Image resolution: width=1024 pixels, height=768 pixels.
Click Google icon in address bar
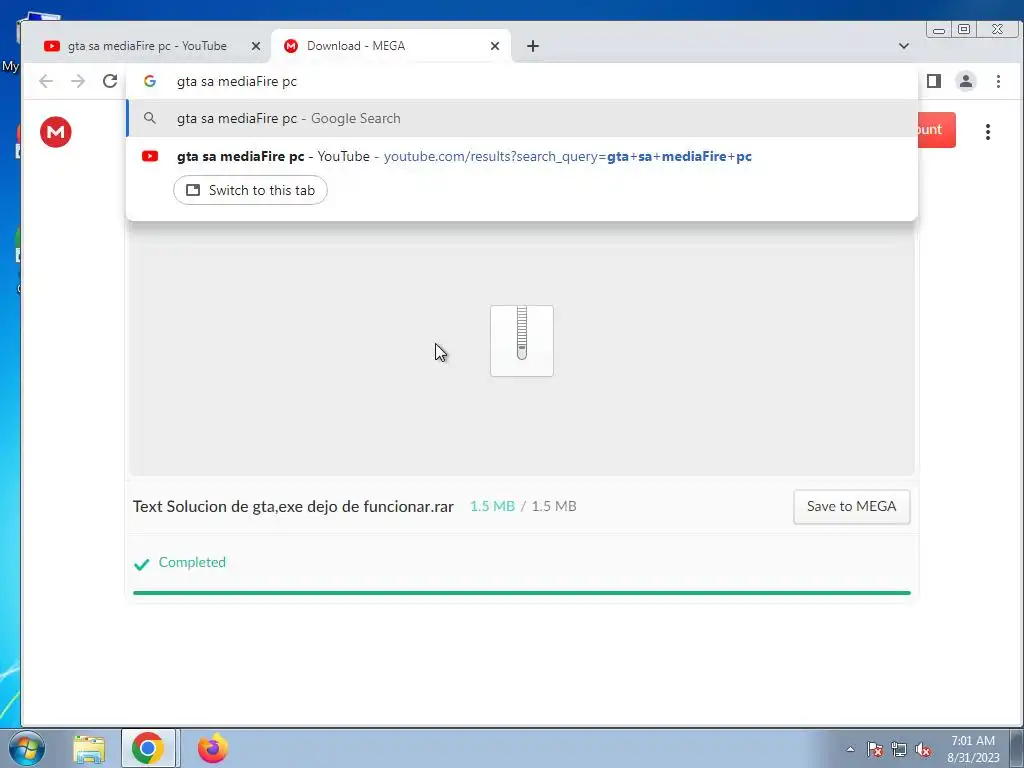150,81
